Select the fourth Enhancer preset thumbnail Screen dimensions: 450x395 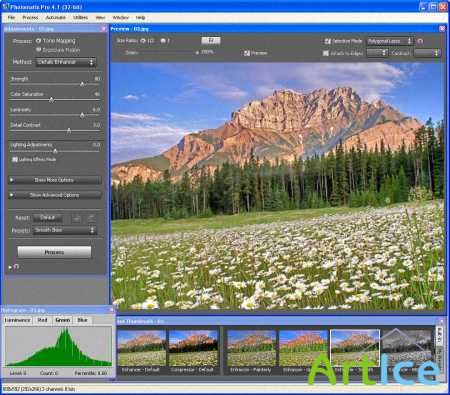(303, 349)
